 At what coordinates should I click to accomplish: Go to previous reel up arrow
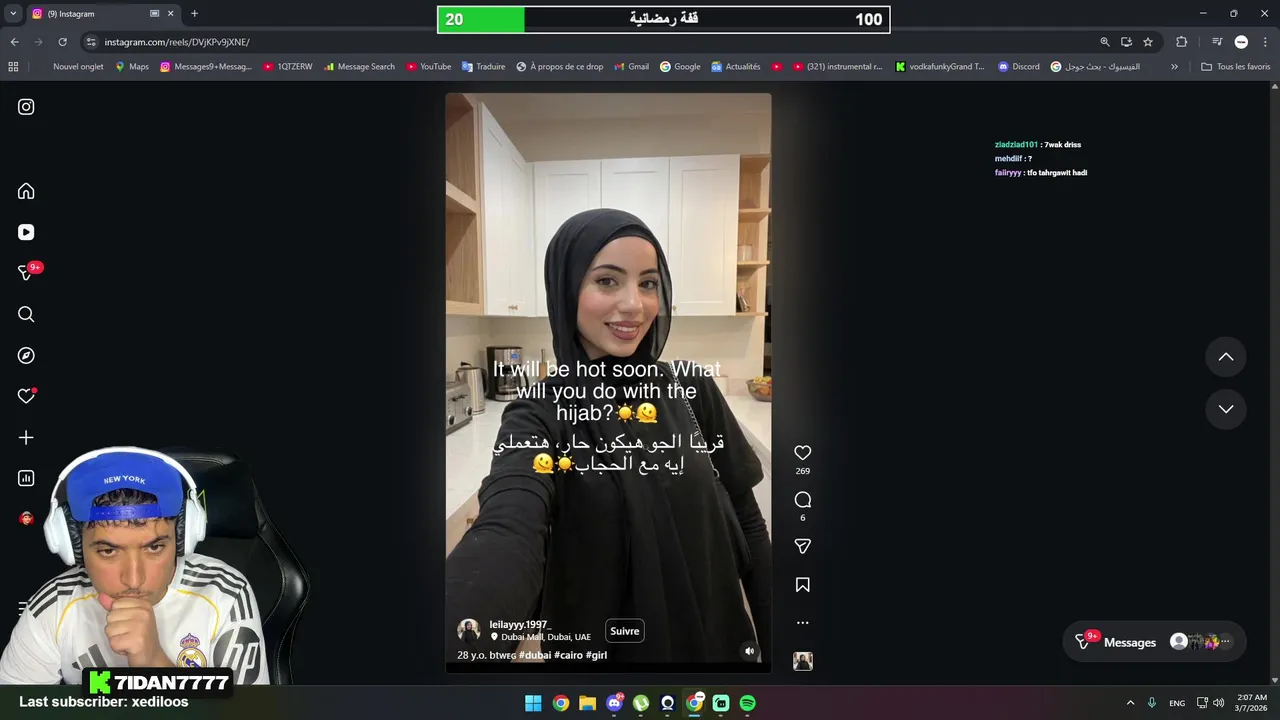1226,357
